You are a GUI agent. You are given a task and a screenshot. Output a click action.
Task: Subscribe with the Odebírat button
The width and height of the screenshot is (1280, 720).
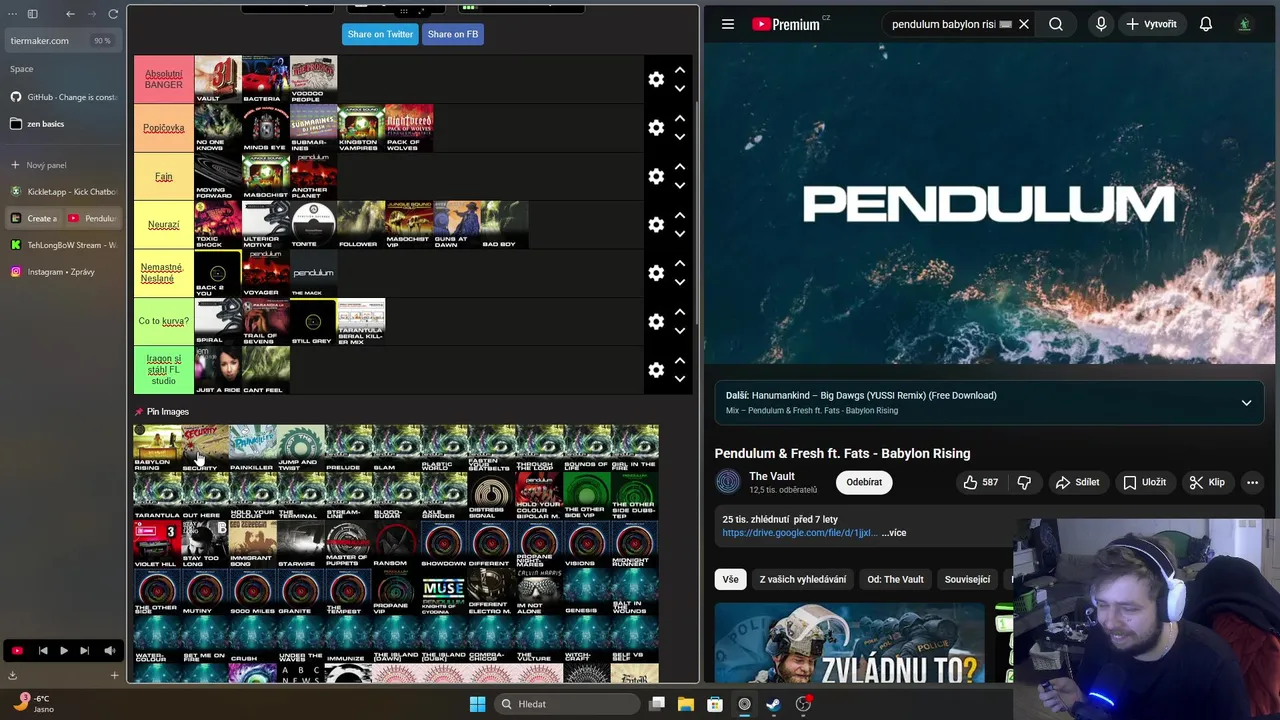pos(864,482)
